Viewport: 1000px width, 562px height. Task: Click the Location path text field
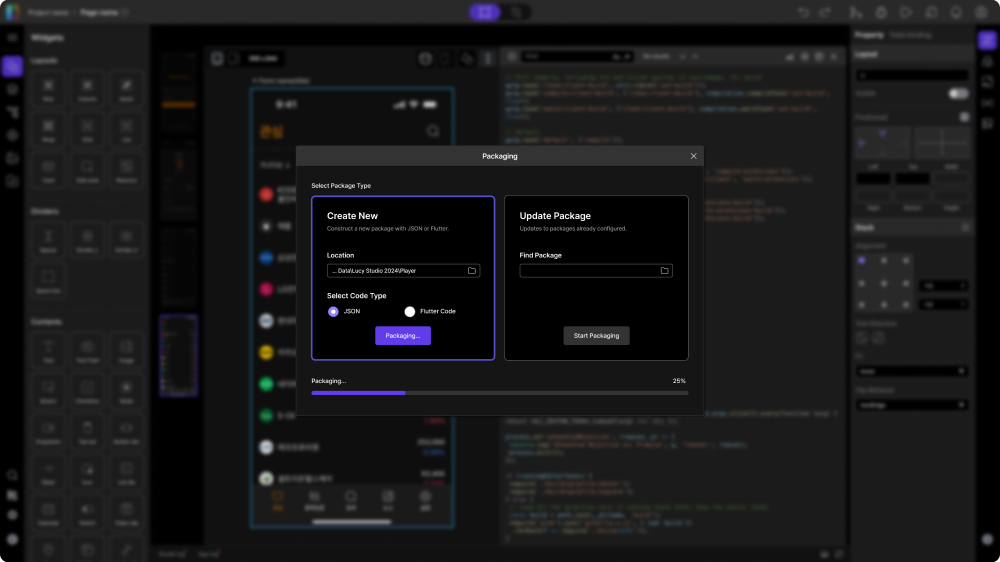coord(396,271)
